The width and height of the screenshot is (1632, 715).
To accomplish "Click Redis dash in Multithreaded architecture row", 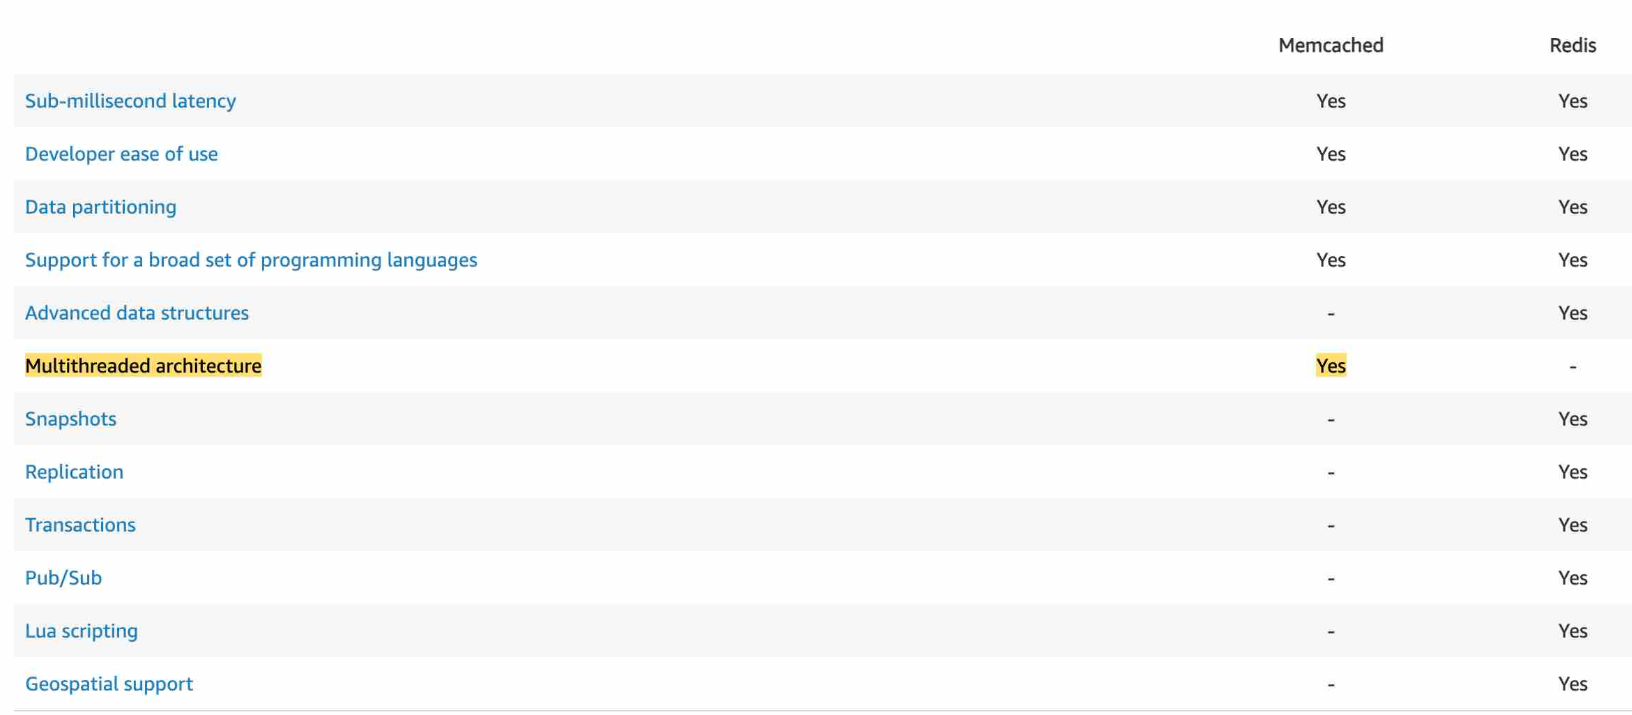I will [1572, 367].
